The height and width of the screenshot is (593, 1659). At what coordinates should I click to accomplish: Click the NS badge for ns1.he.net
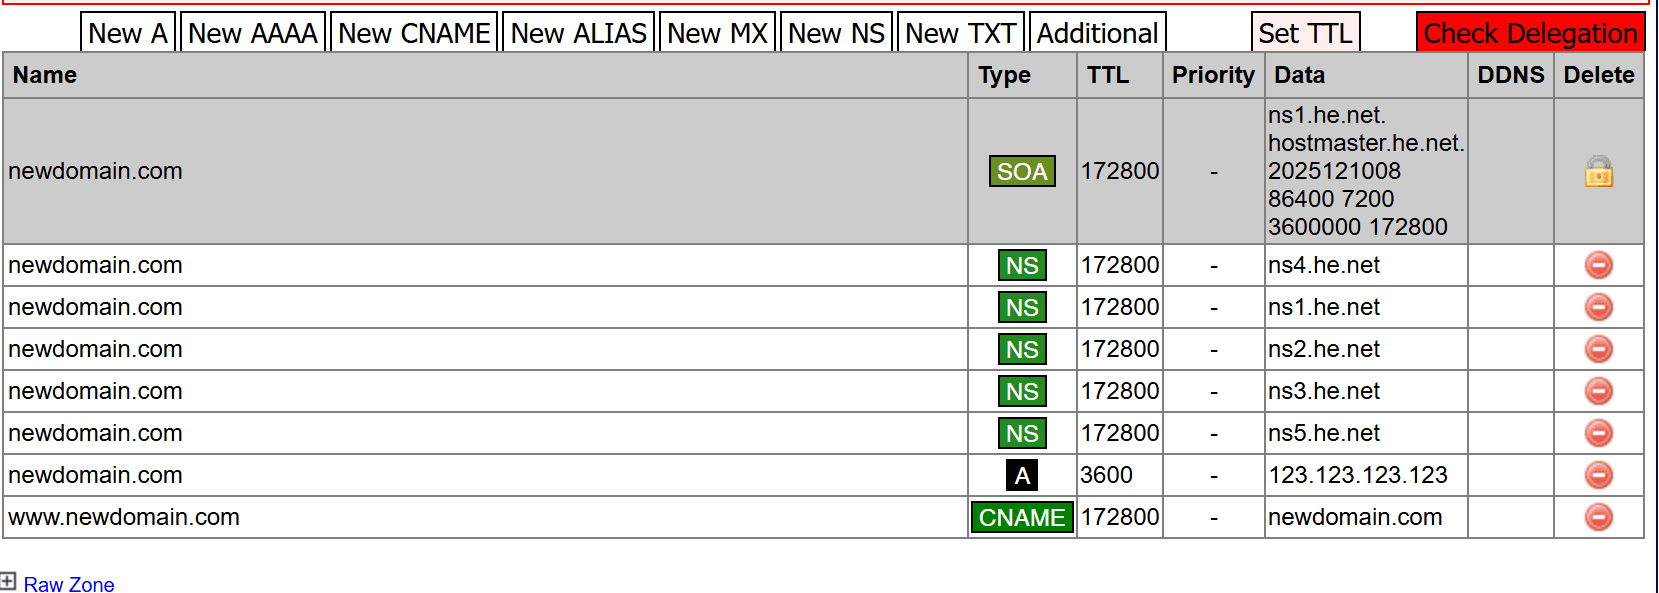[1022, 307]
